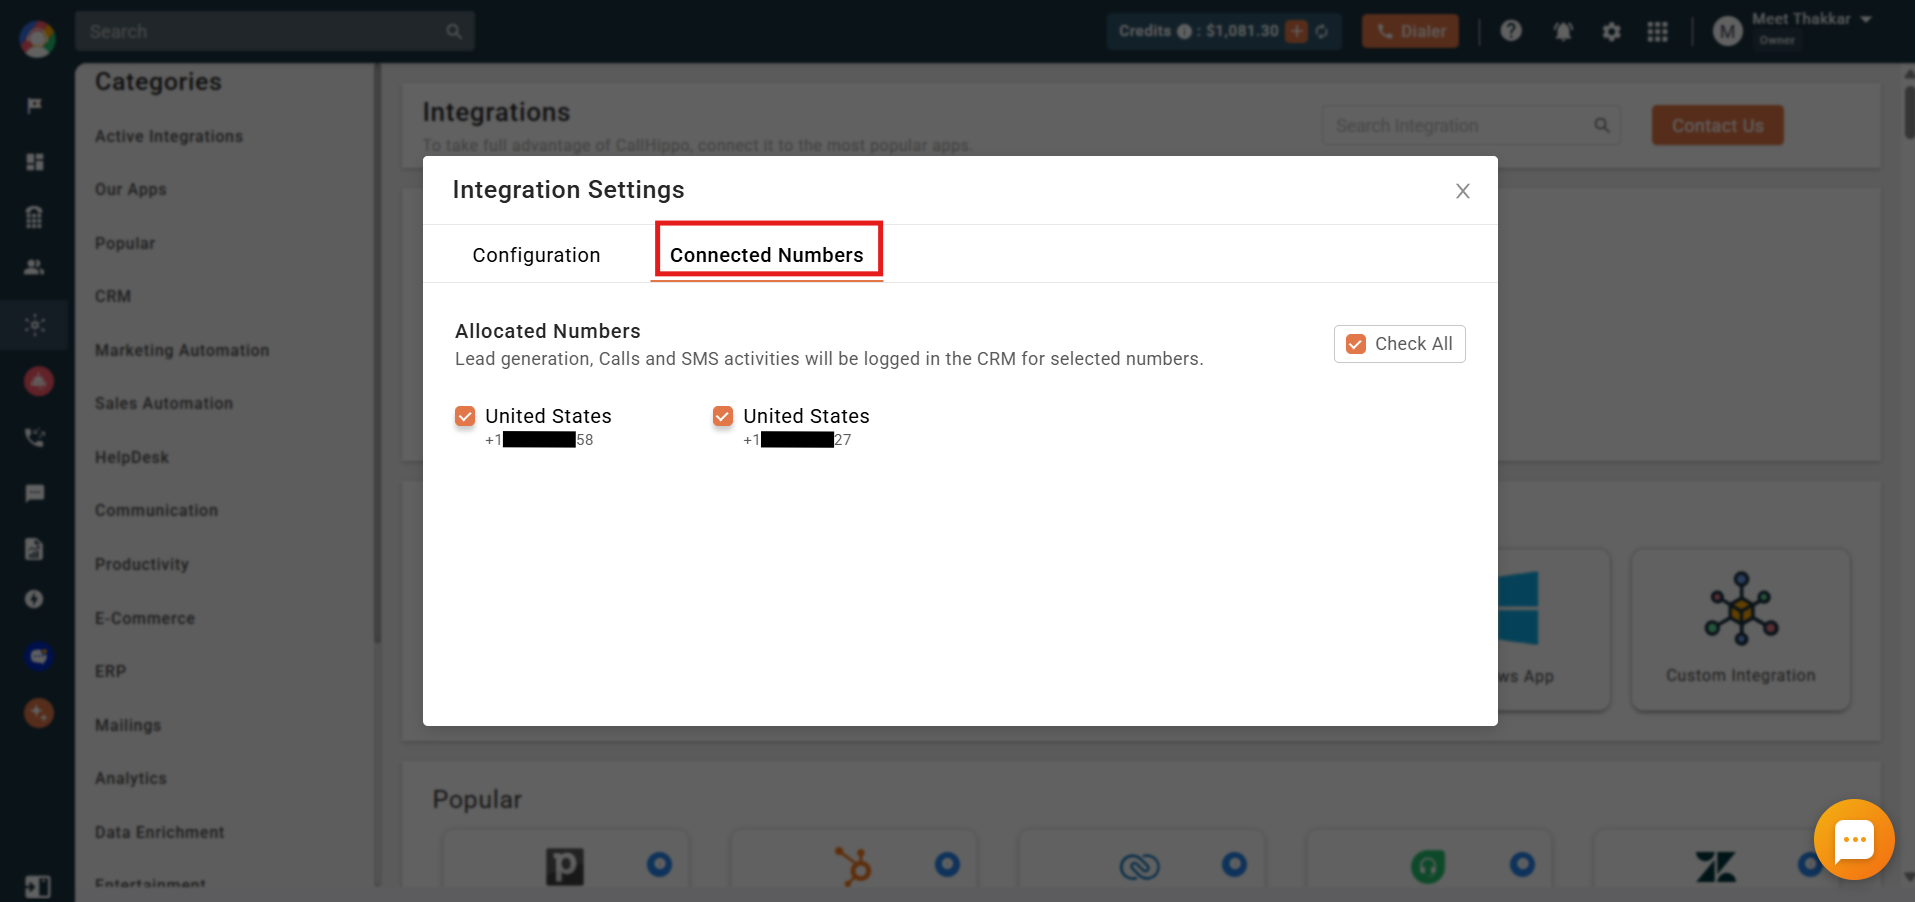Click the circled plus icon in the sidebar
Image resolution: width=1915 pixels, height=902 pixels.
click(35, 599)
